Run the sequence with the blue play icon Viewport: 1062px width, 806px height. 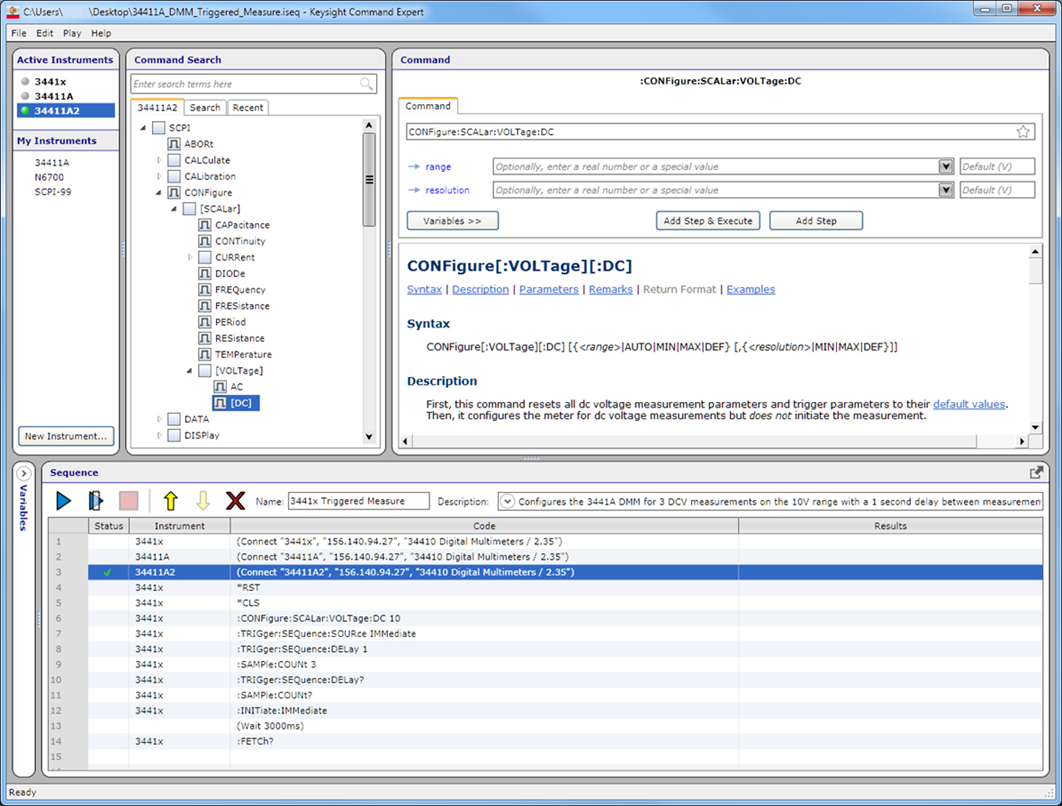click(x=64, y=501)
